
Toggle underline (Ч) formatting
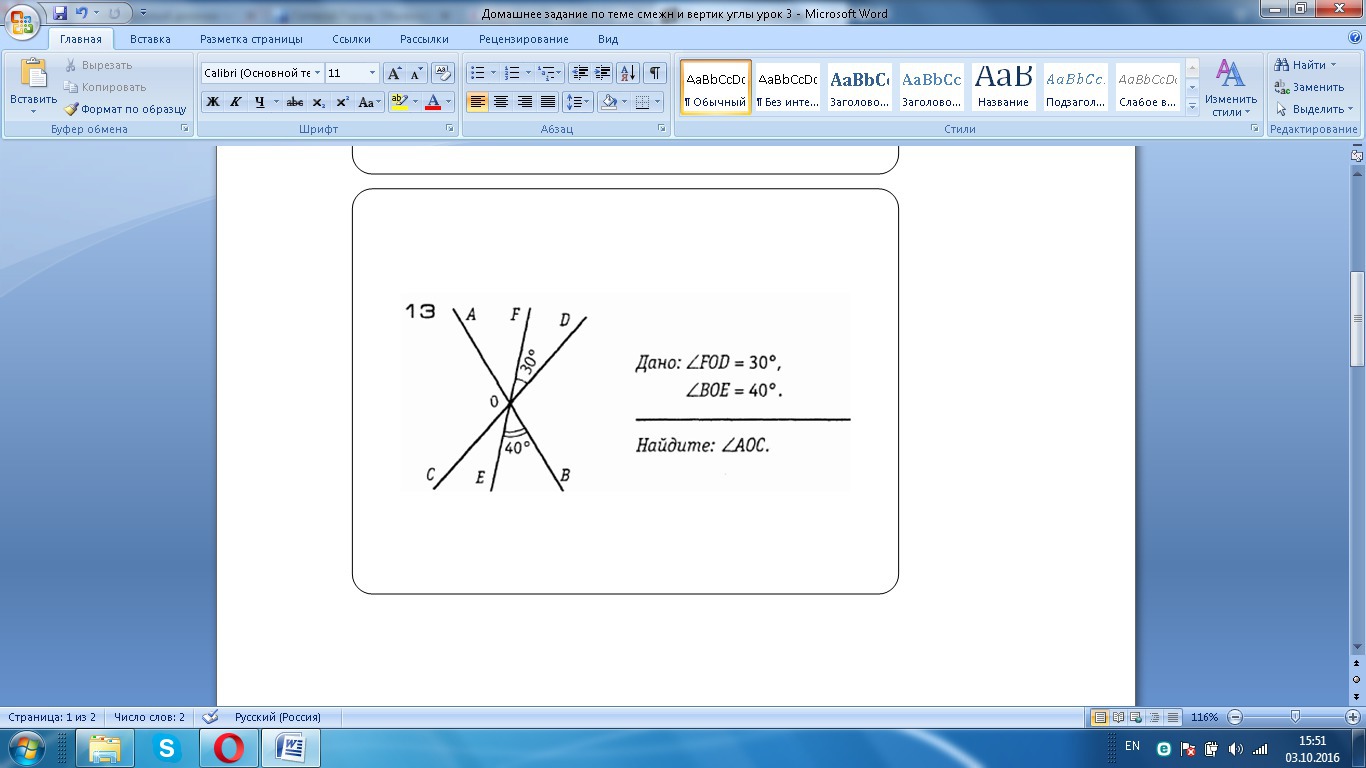[x=260, y=102]
